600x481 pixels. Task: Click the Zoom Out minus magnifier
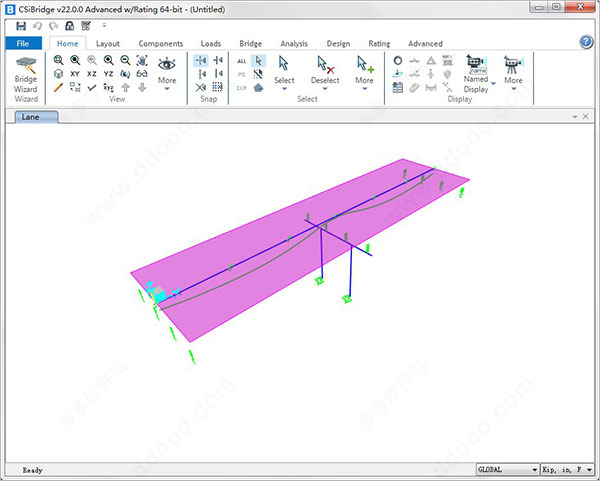[x=125, y=60]
